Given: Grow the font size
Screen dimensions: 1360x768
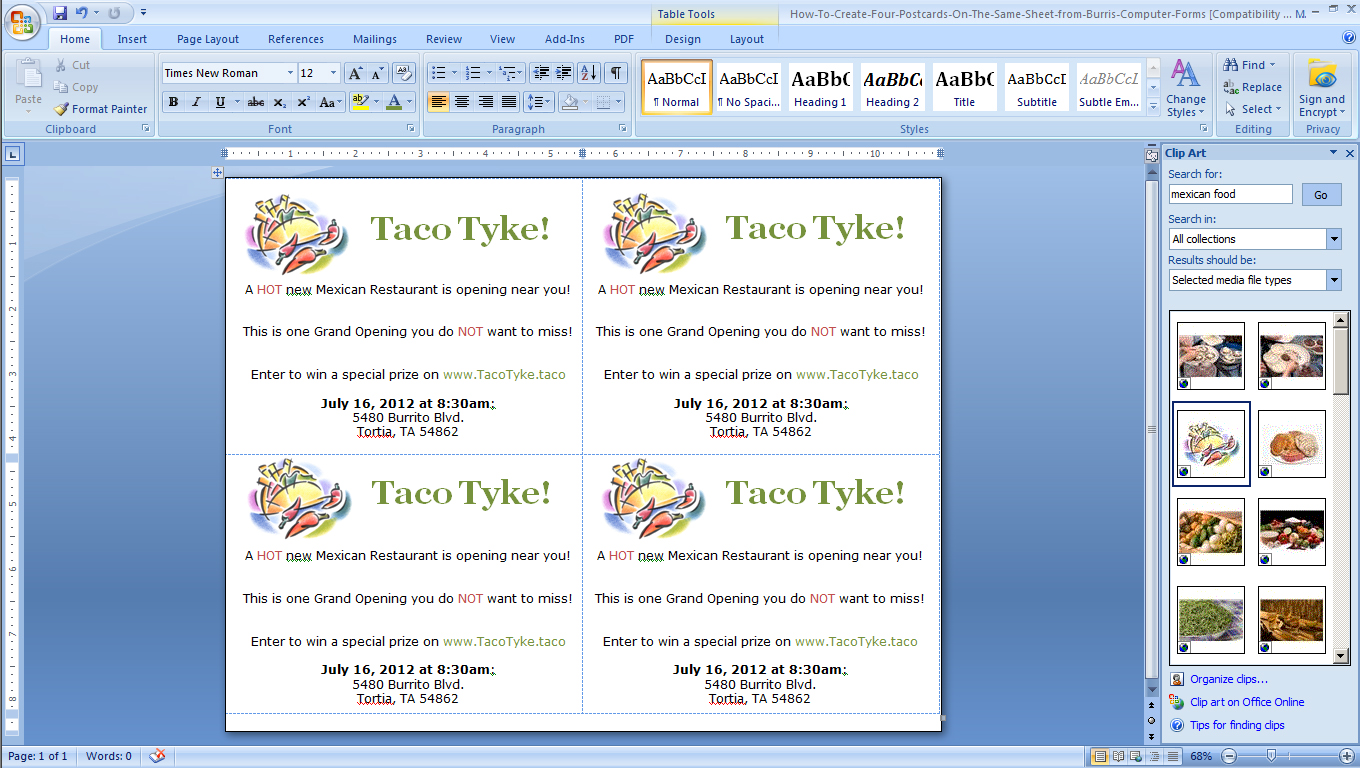Looking at the screenshot, I should (x=355, y=73).
